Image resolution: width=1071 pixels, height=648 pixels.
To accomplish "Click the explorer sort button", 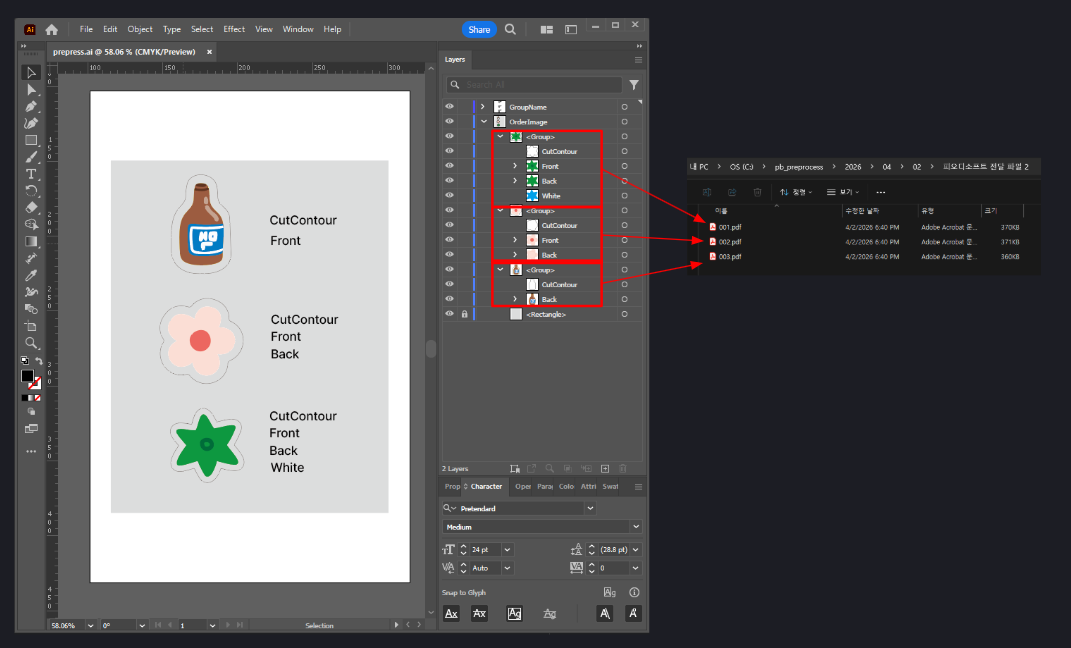I will (796, 192).
